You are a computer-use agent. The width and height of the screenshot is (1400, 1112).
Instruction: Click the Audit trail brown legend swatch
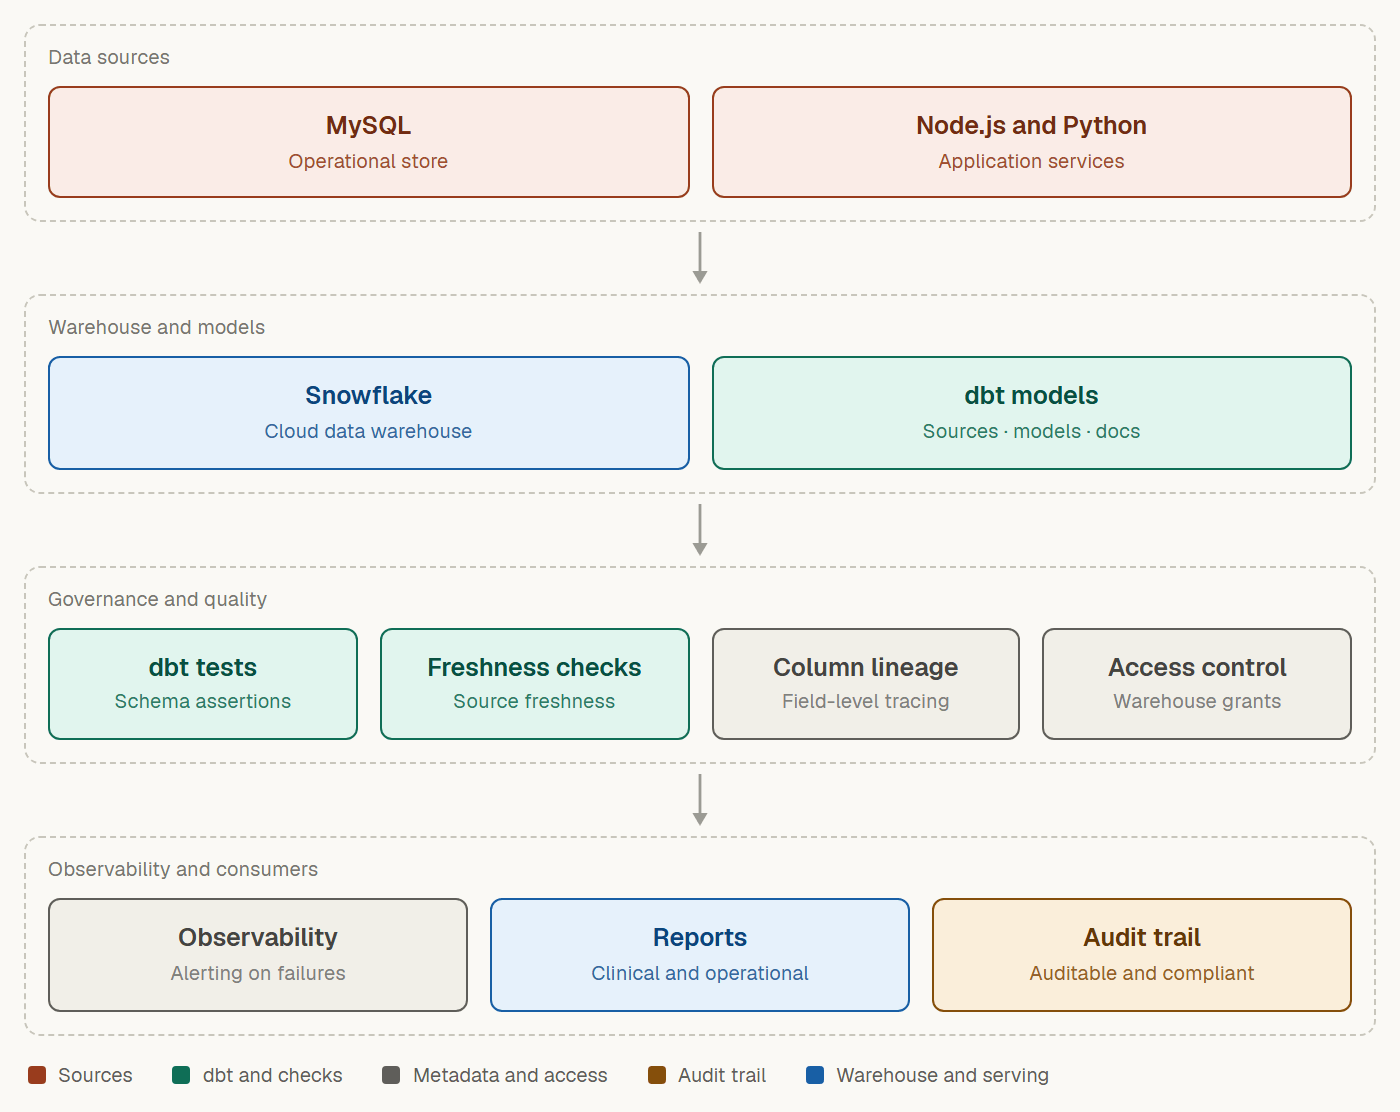[657, 1075]
